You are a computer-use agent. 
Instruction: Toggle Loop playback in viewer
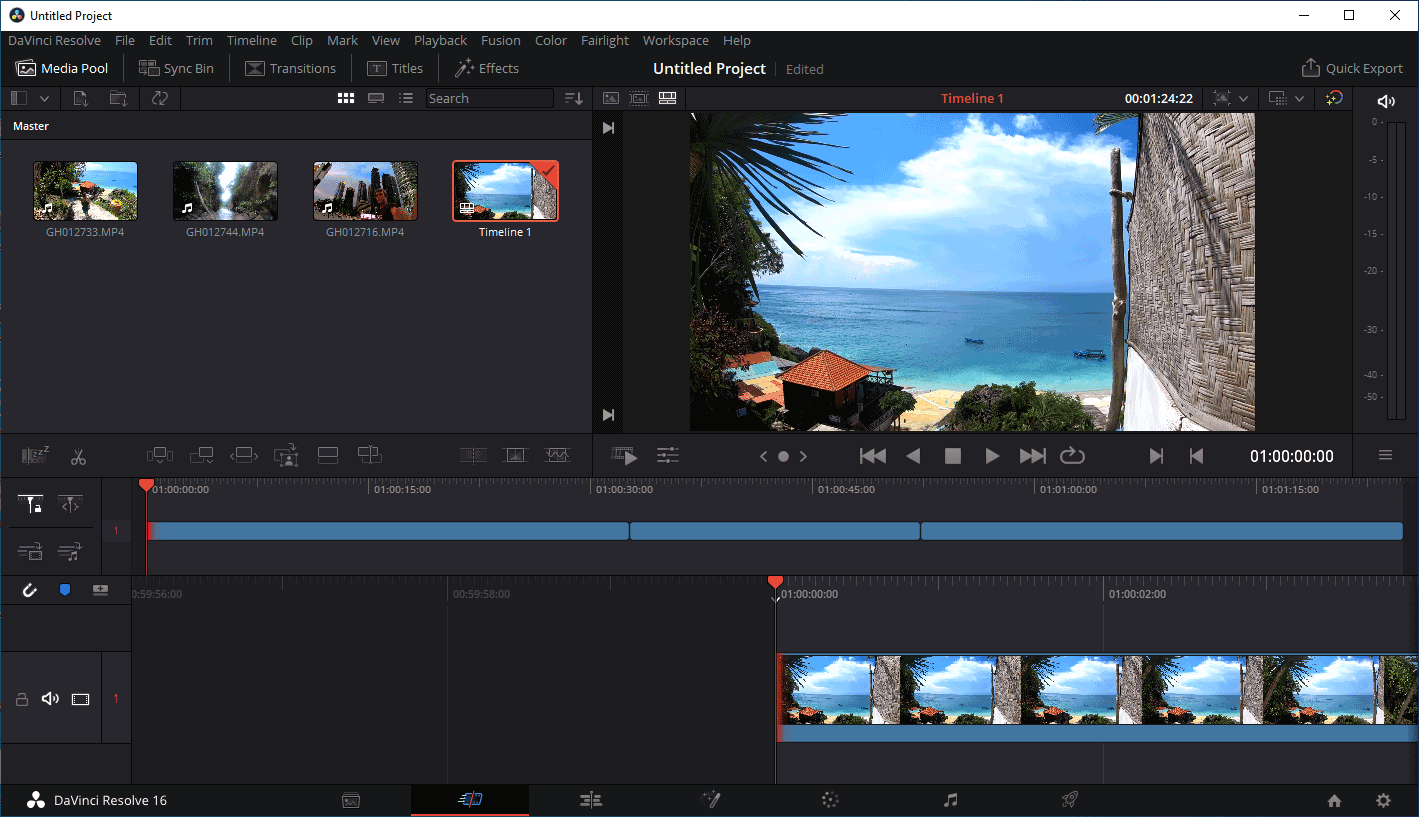1072,456
